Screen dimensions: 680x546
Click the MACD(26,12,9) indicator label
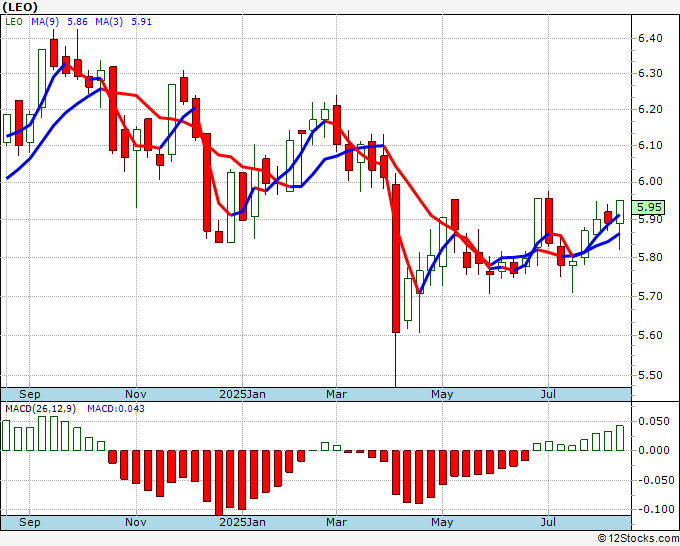pyautogui.click(x=40, y=409)
